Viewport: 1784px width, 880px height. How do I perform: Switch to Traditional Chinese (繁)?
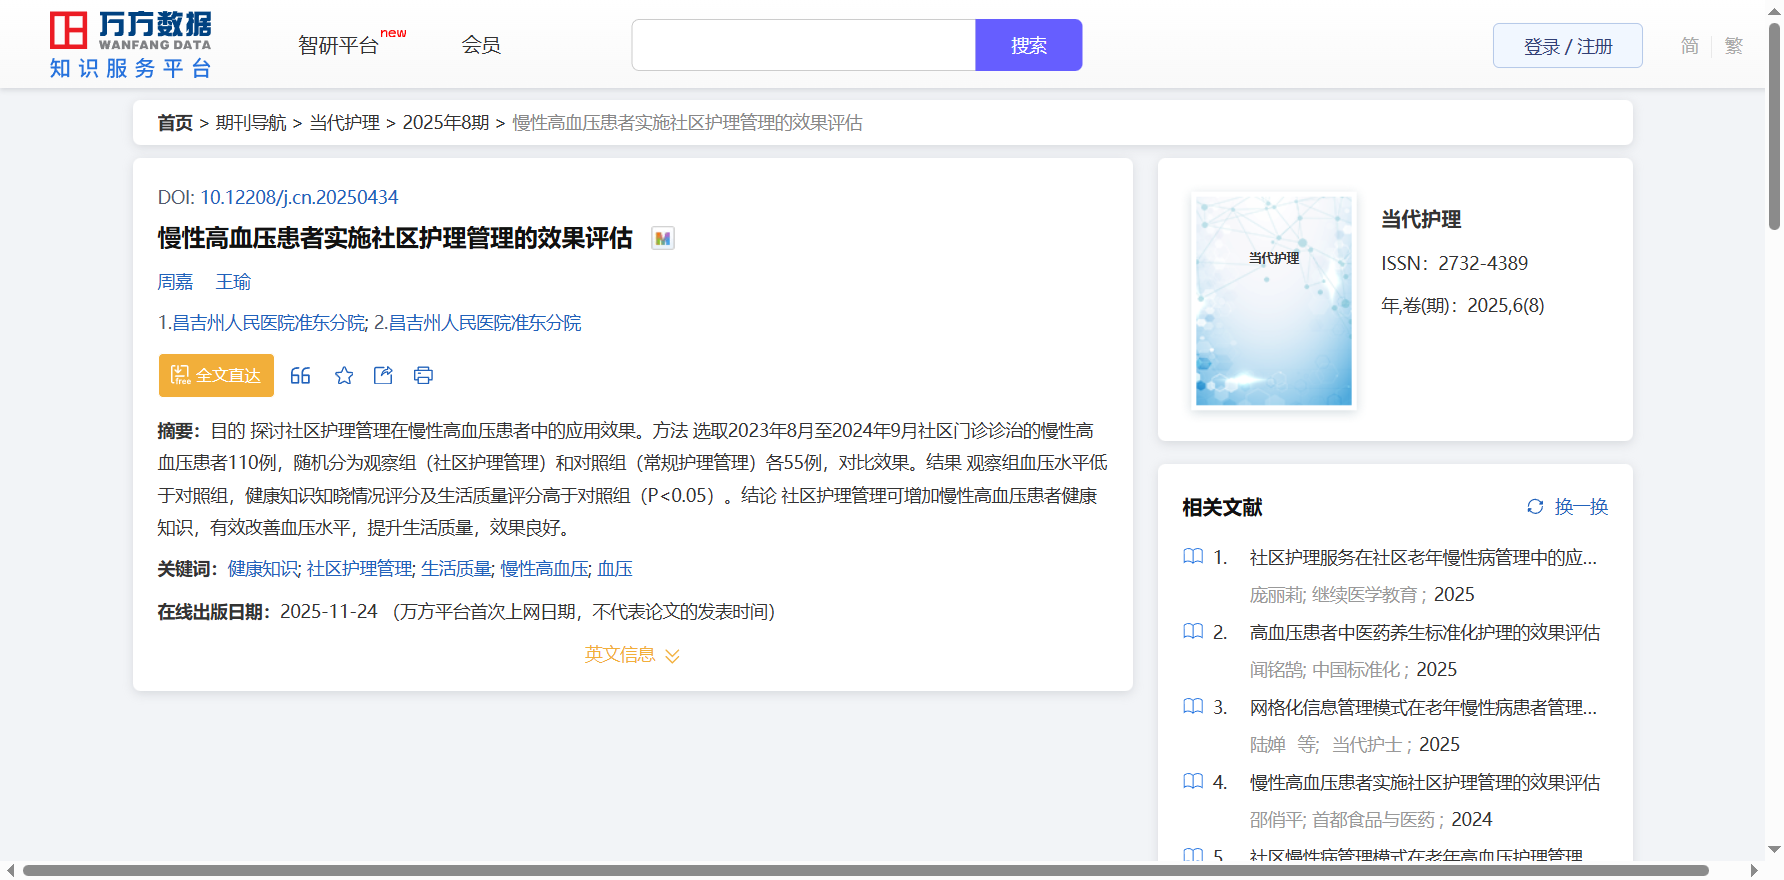tap(1734, 46)
